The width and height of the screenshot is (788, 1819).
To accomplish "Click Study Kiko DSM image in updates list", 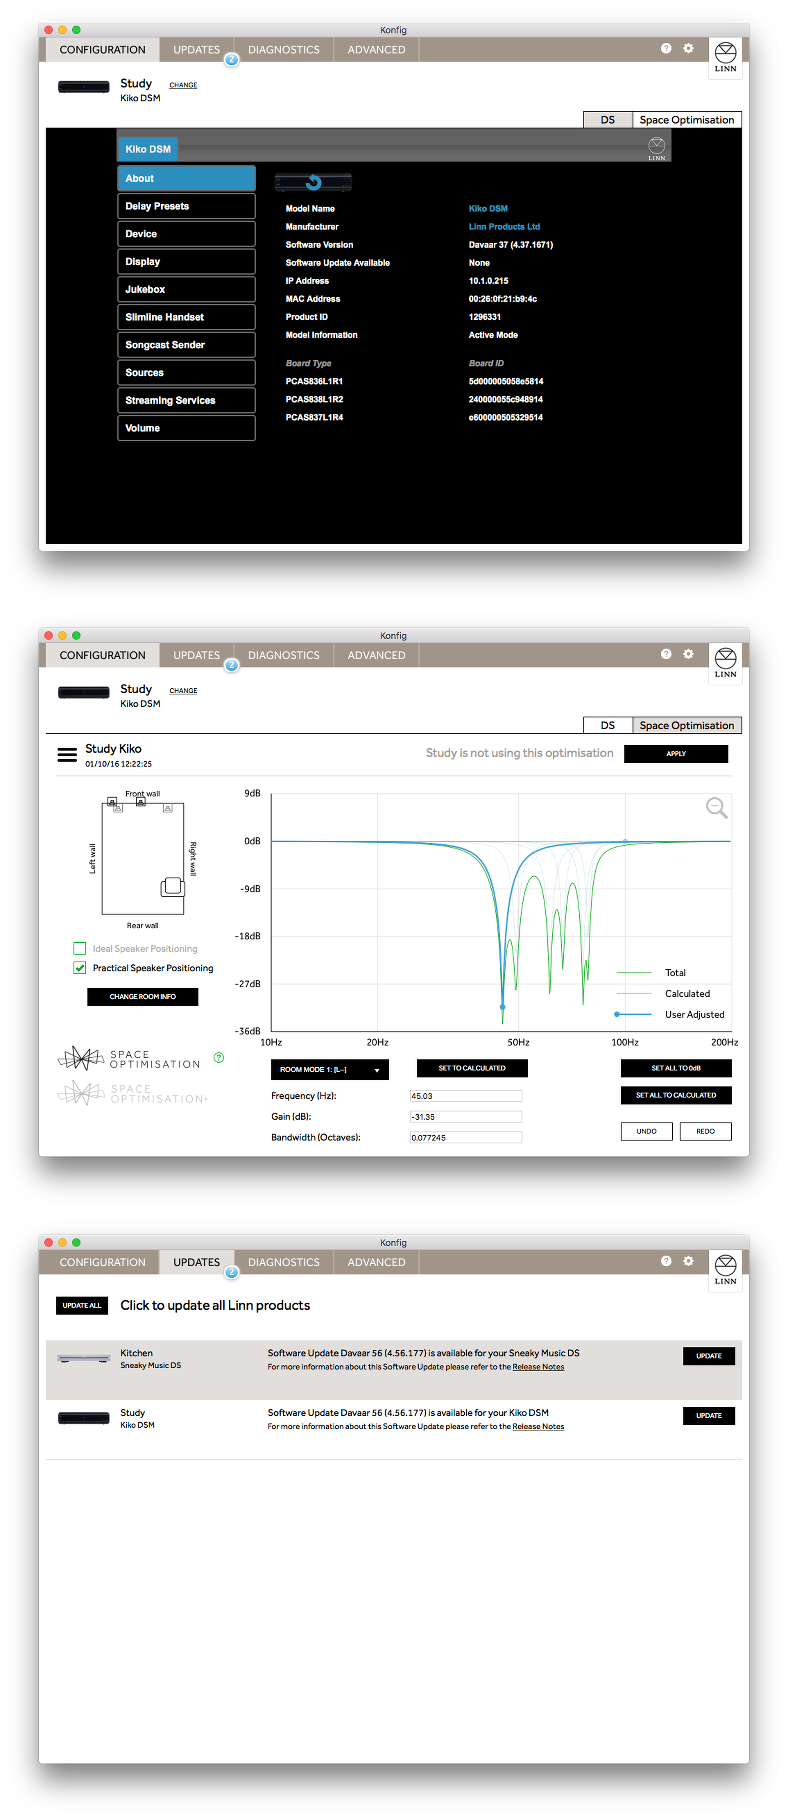I will pos(84,1418).
